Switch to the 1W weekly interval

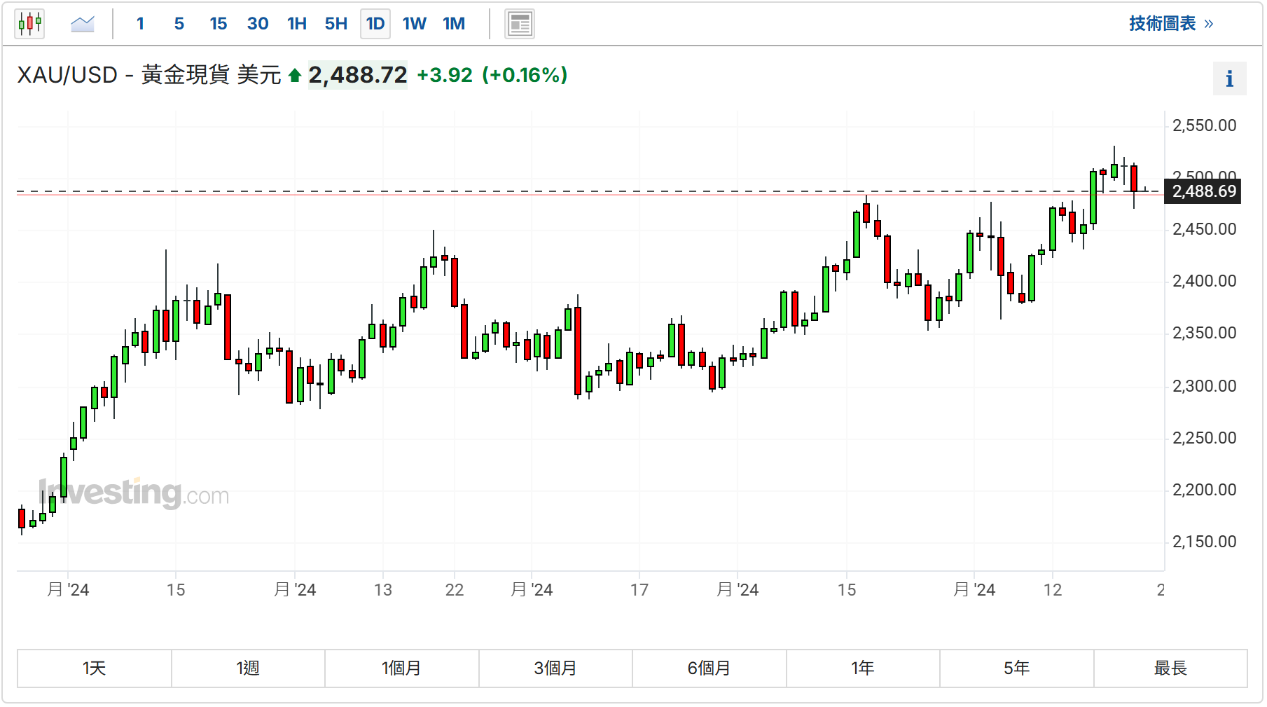[x=414, y=23]
